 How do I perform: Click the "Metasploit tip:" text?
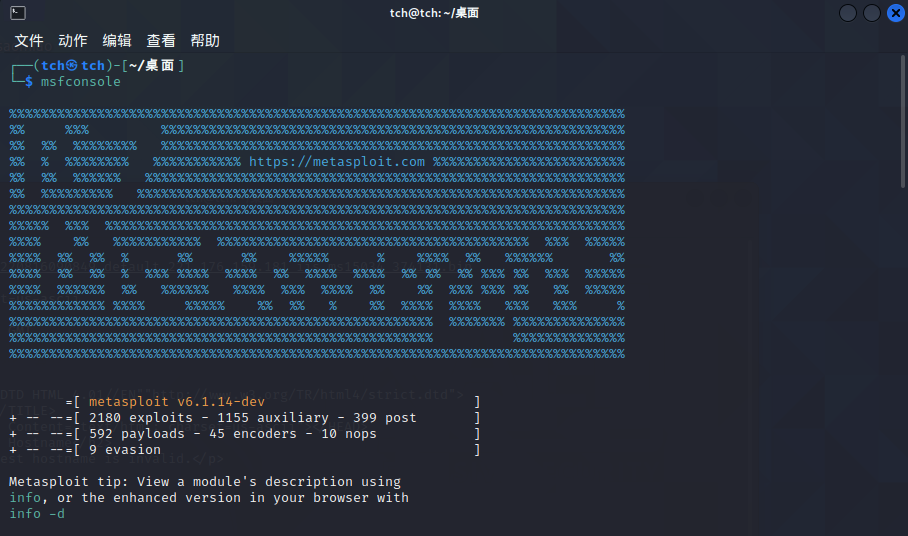point(69,482)
